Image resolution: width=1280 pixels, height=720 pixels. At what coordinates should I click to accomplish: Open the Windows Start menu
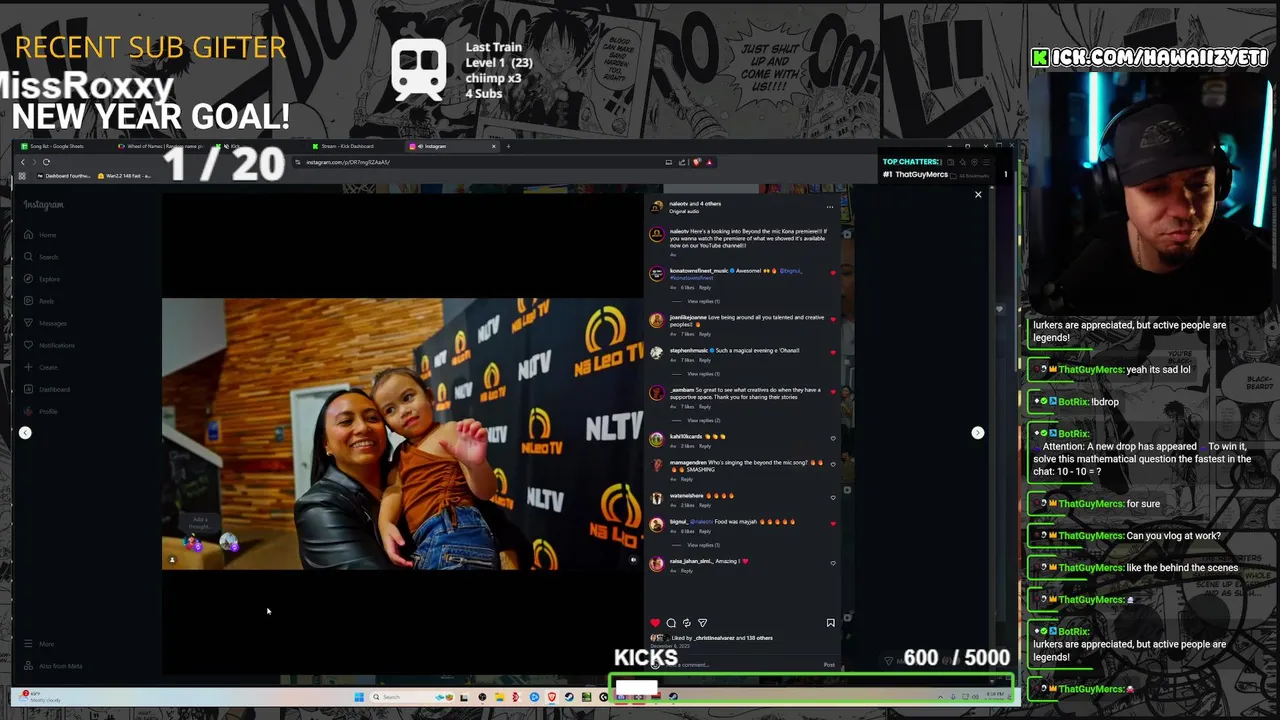coord(359,697)
